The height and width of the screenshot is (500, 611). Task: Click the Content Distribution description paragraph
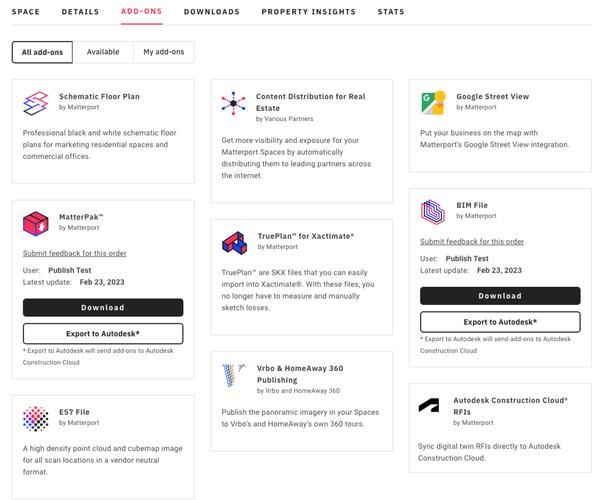(x=296, y=158)
